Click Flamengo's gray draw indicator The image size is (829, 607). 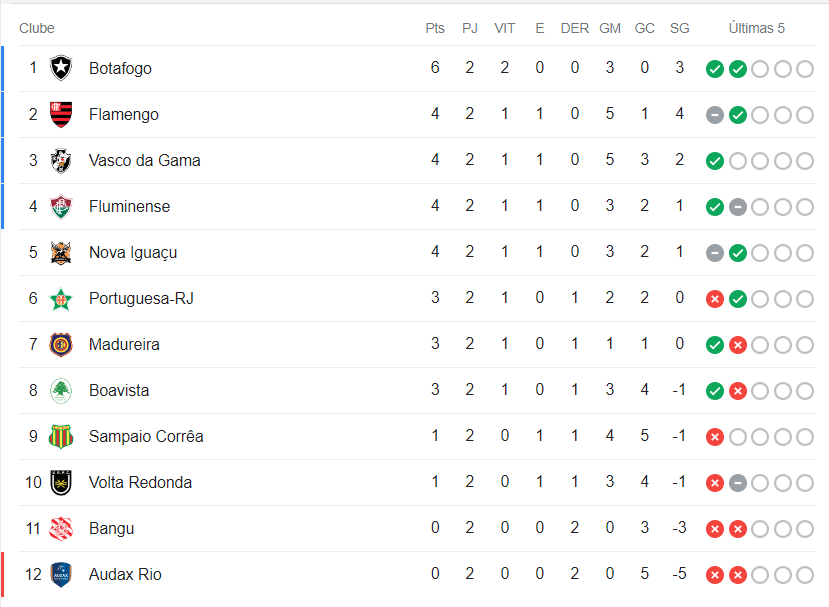click(x=714, y=115)
